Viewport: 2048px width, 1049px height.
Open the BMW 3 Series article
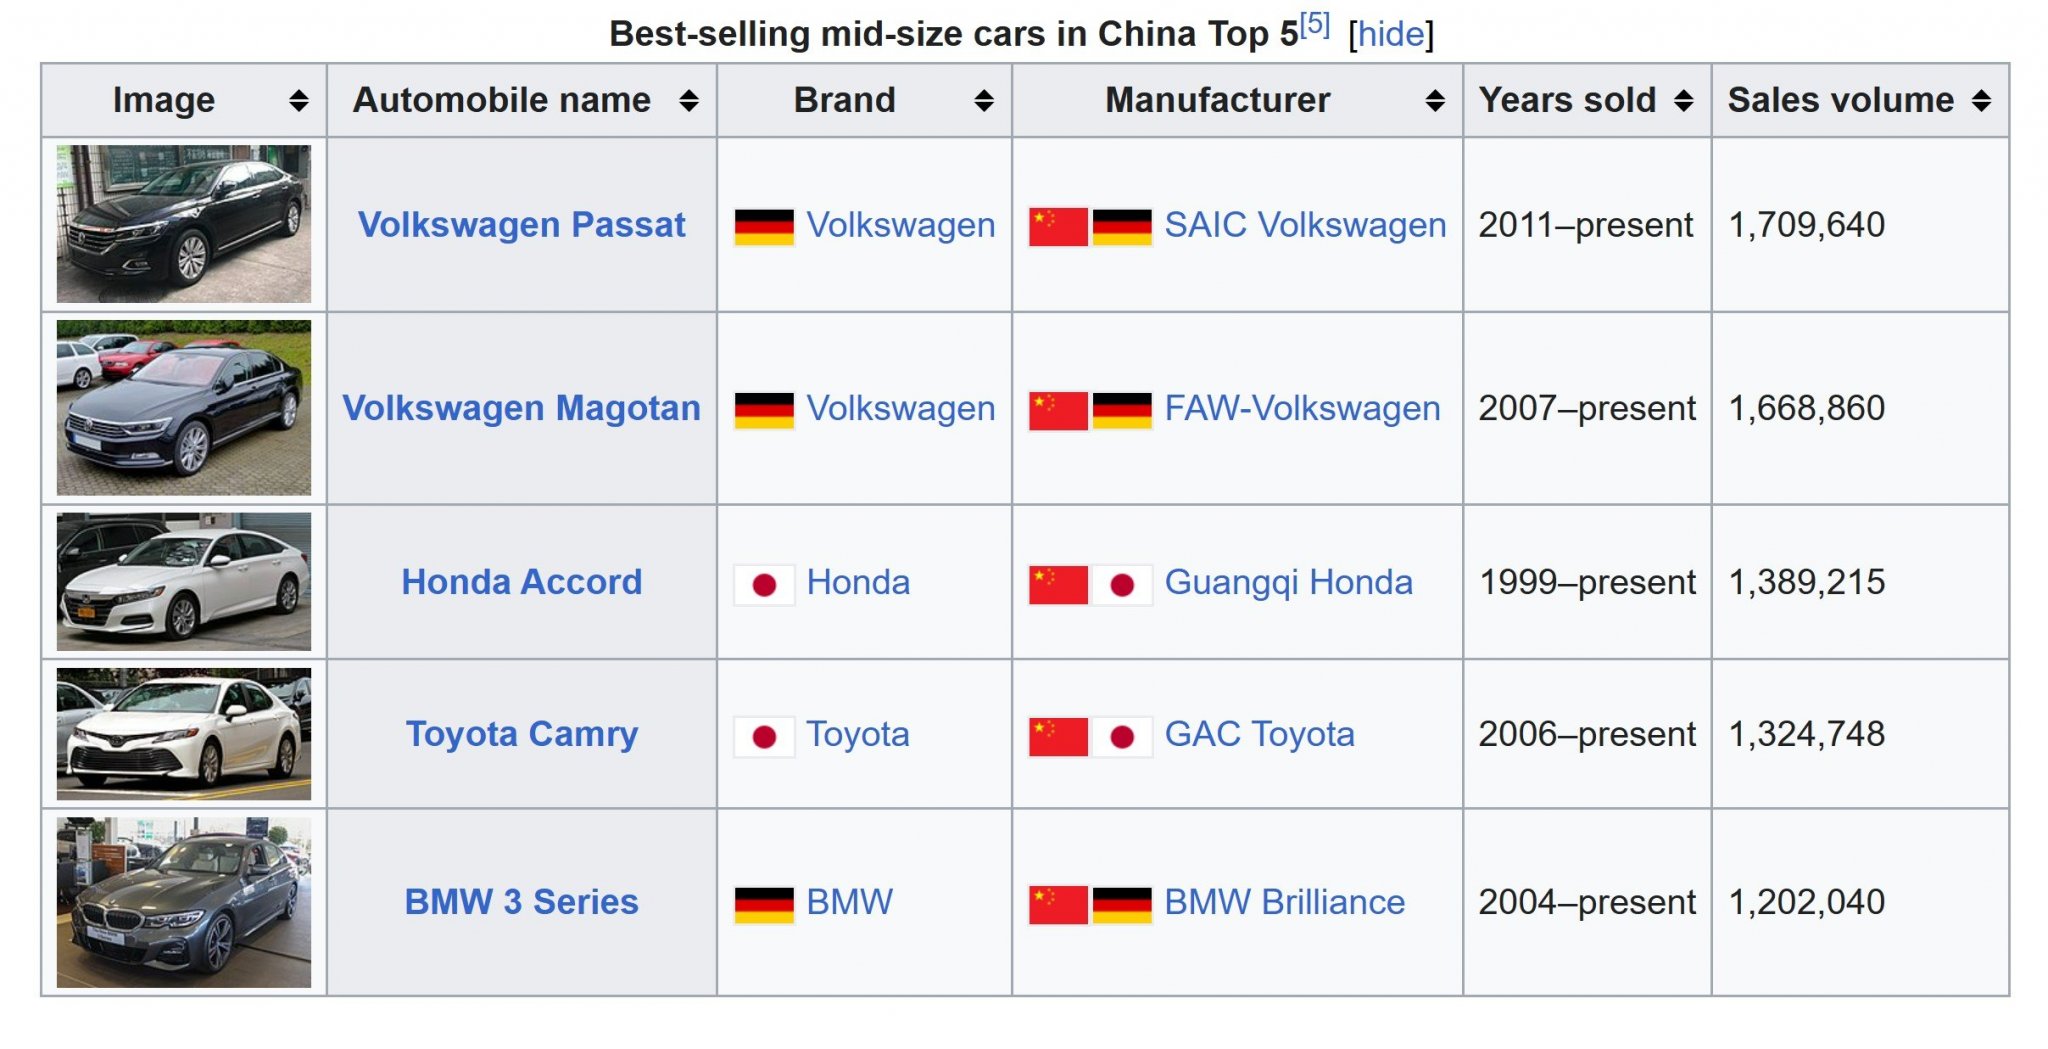click(x=520, y=901)
